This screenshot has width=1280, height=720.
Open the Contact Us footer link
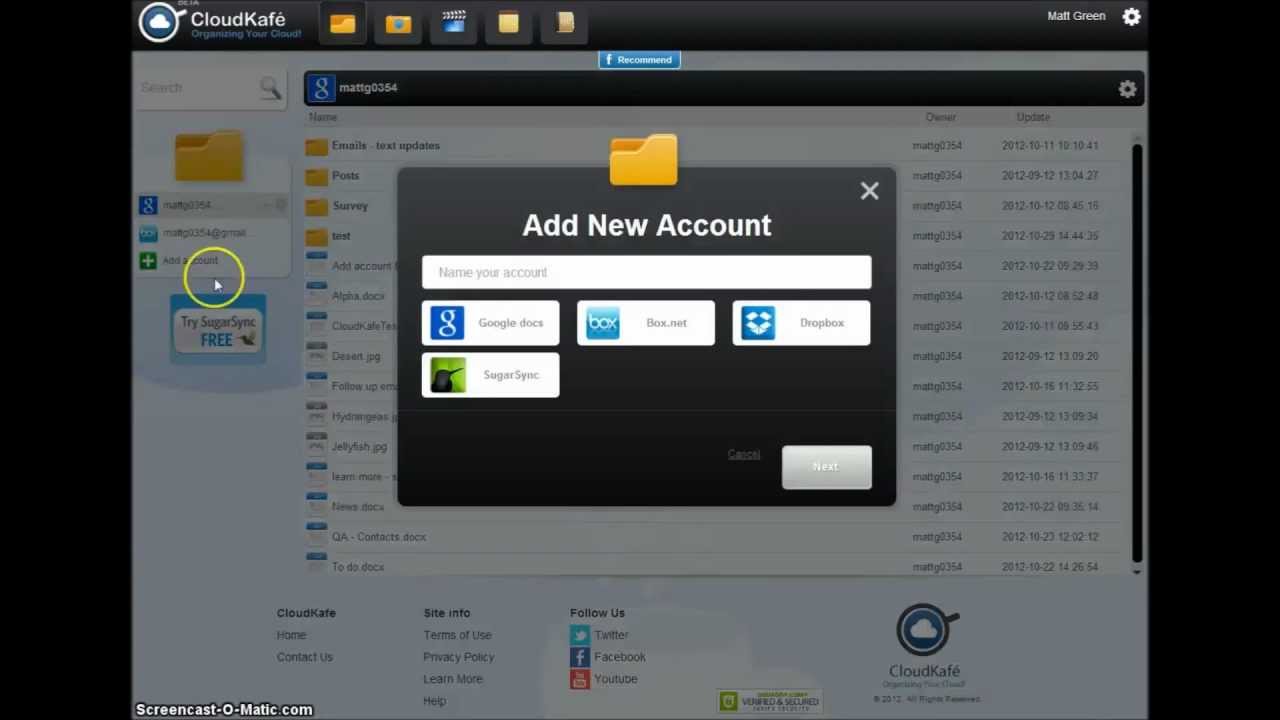click(305, 657)
